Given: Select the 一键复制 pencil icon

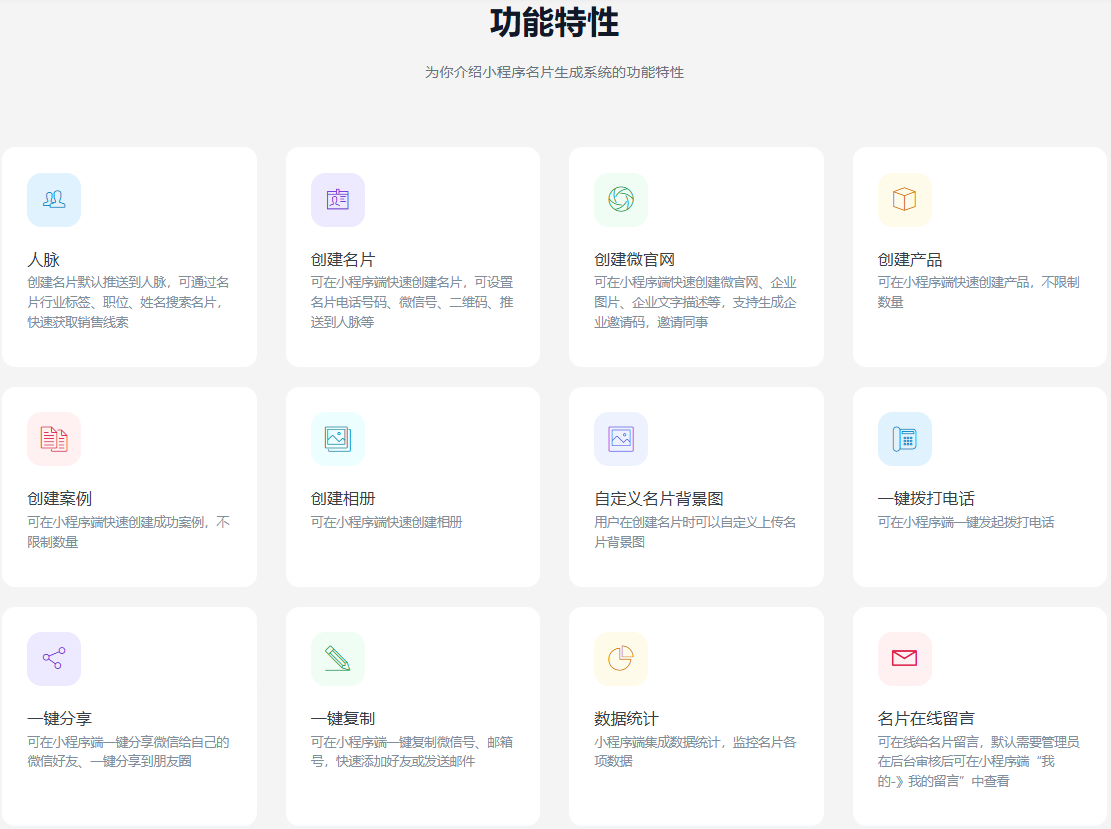Looking at the screenshot, I should click(x=338, y=659).
